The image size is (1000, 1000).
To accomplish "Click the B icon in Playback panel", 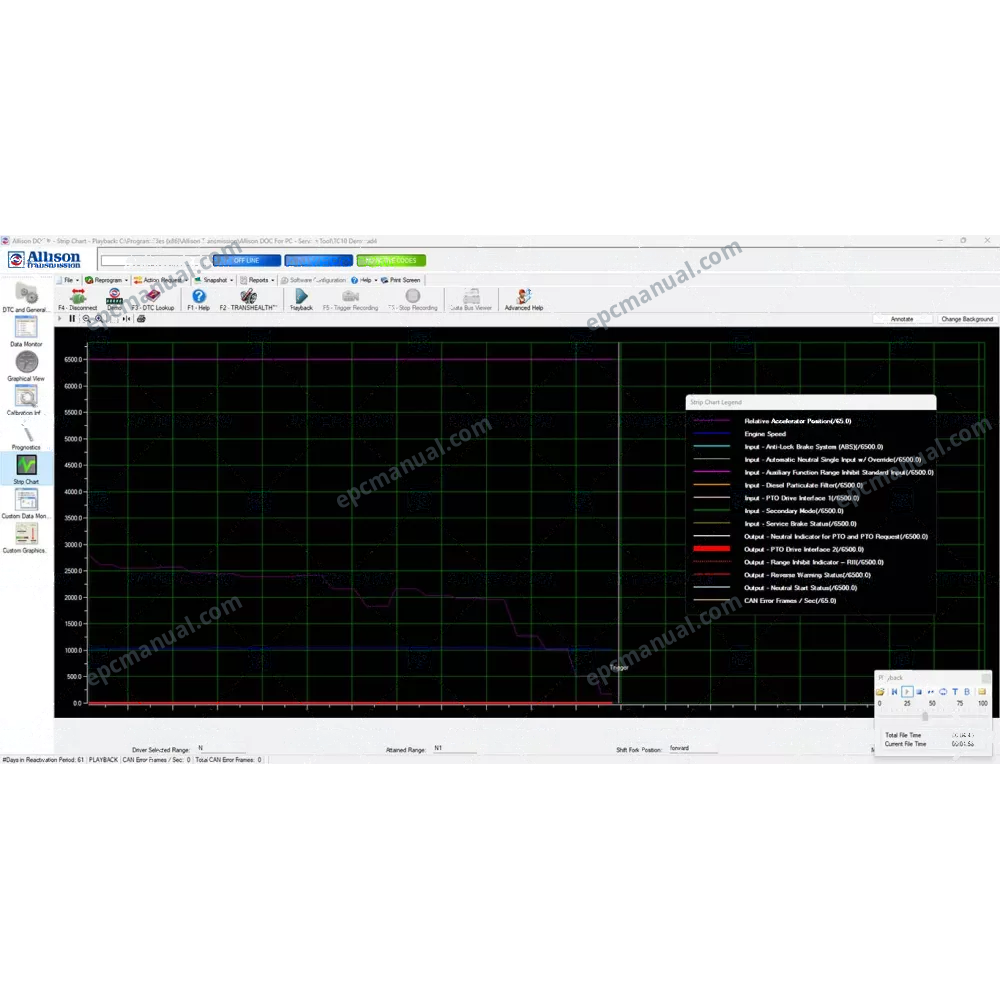I will point(967,692).
